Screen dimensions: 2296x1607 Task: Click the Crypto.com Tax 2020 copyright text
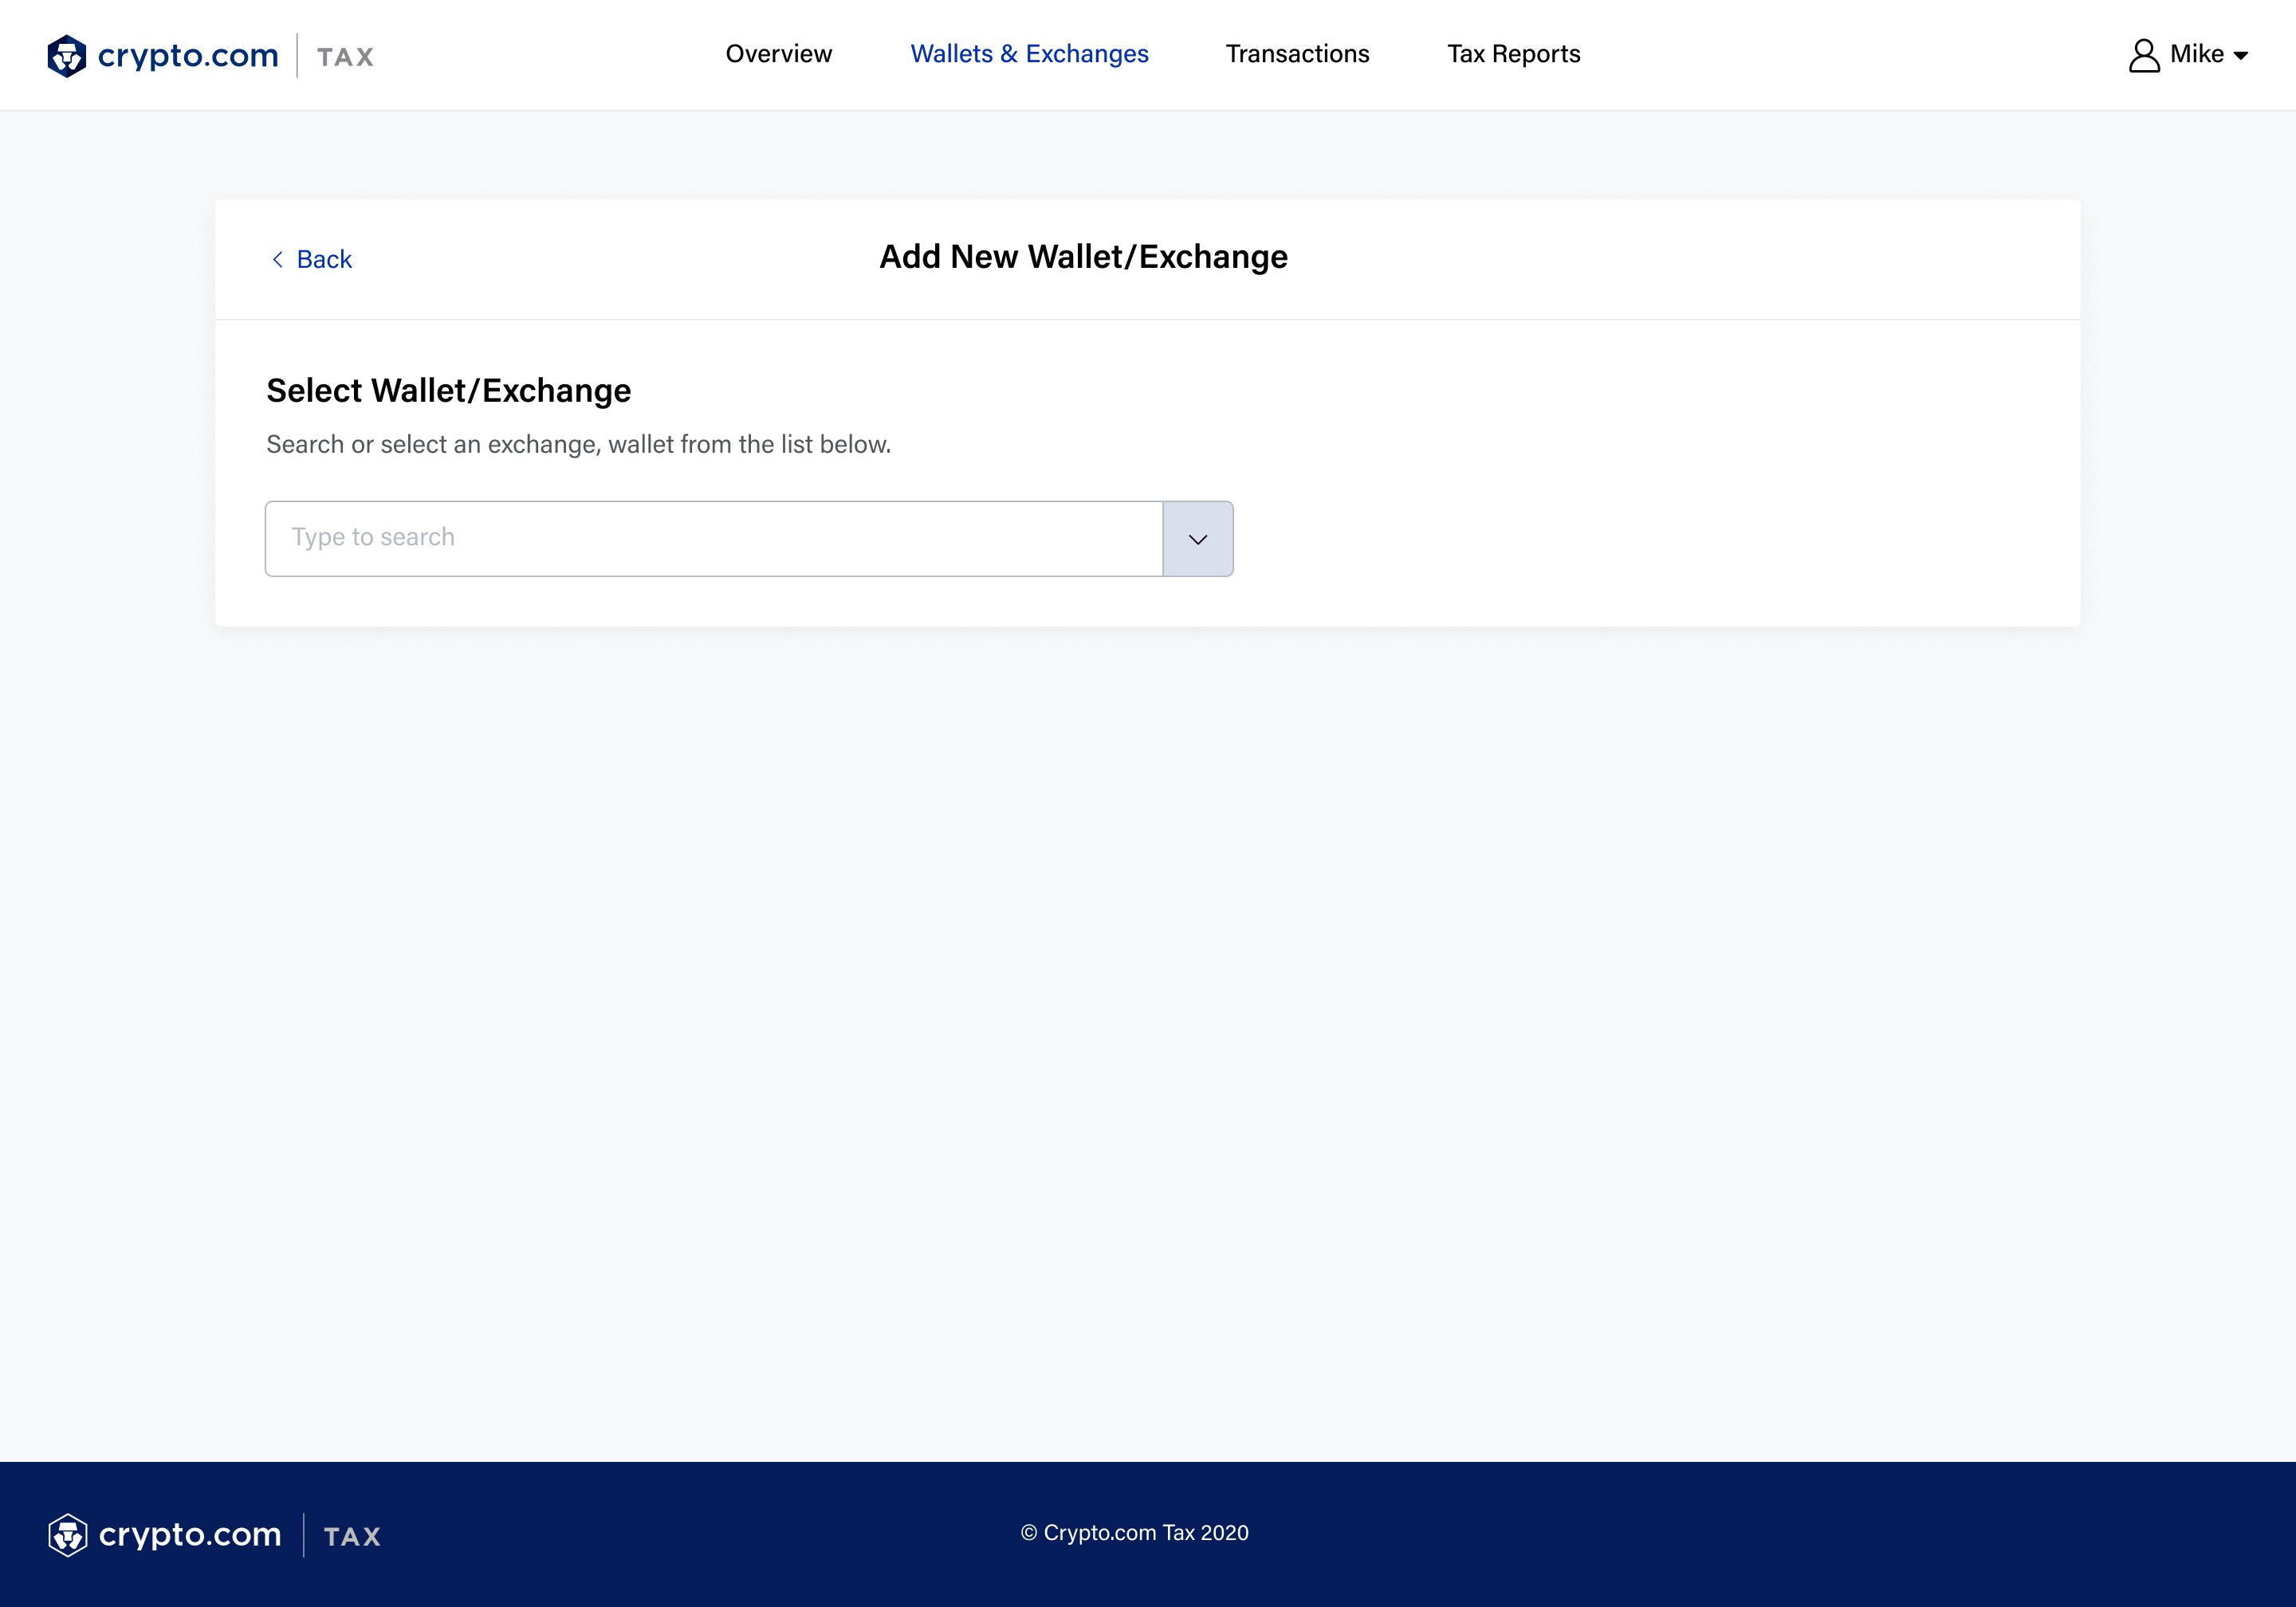[1135, 1533]
